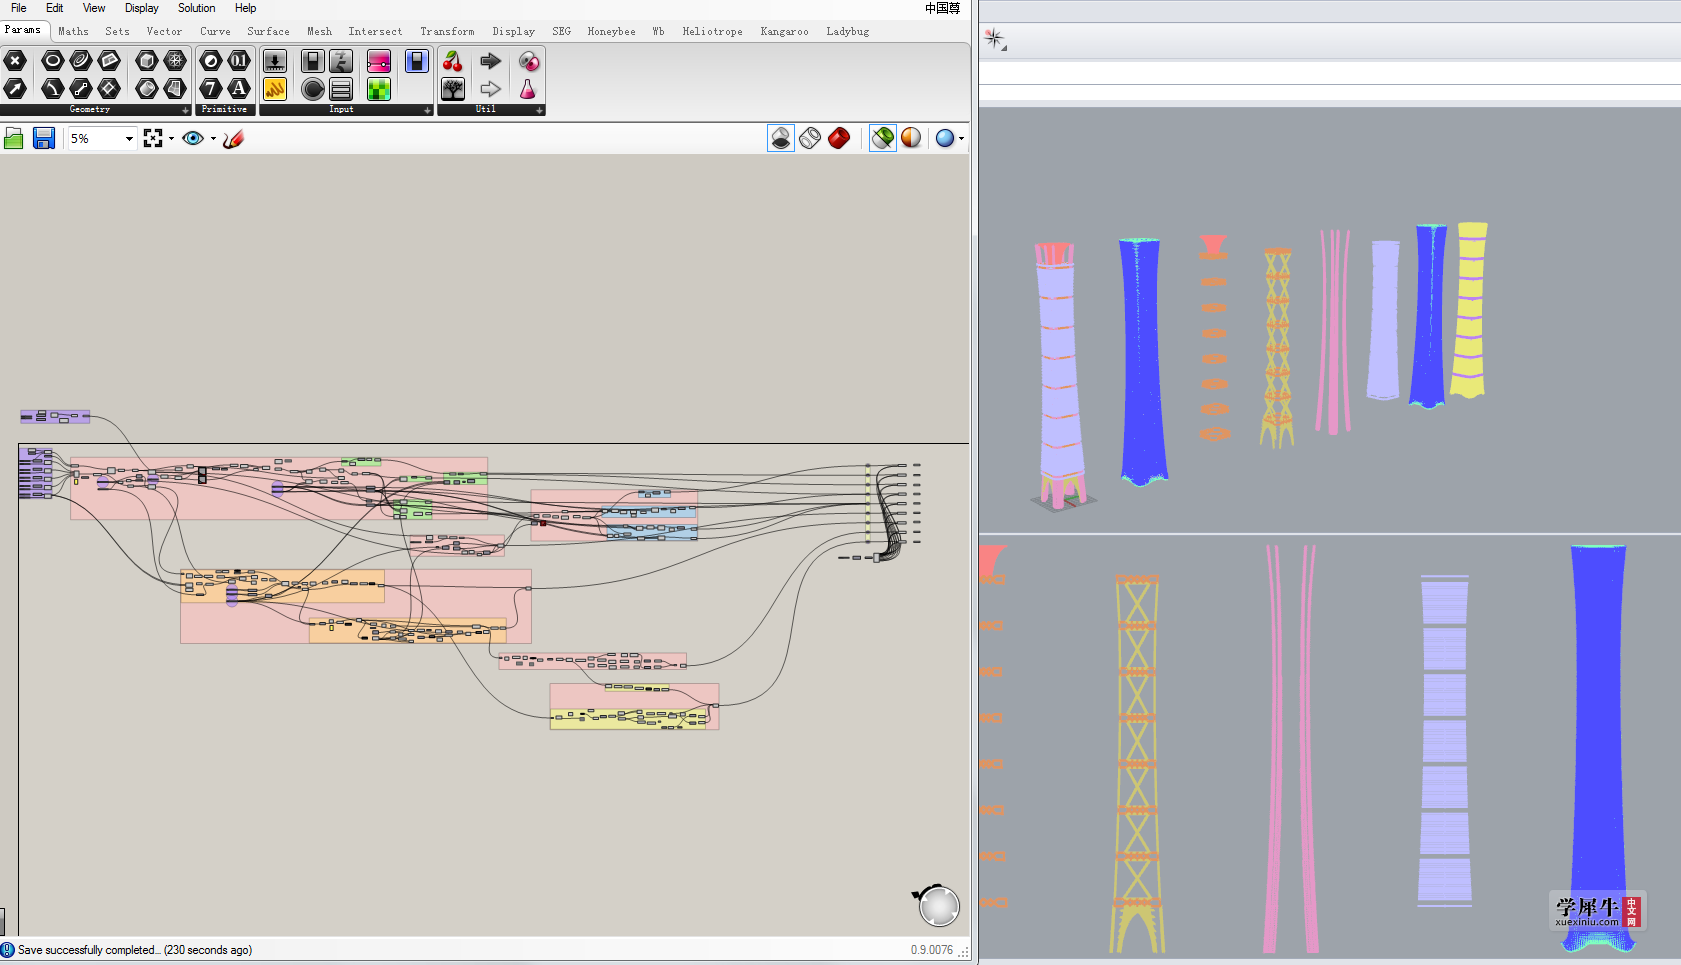Image resolution: width=1681 pixels, height=965 pixels.
Task: Toggle green preview selected only button
Action: [x=883, y=138]
